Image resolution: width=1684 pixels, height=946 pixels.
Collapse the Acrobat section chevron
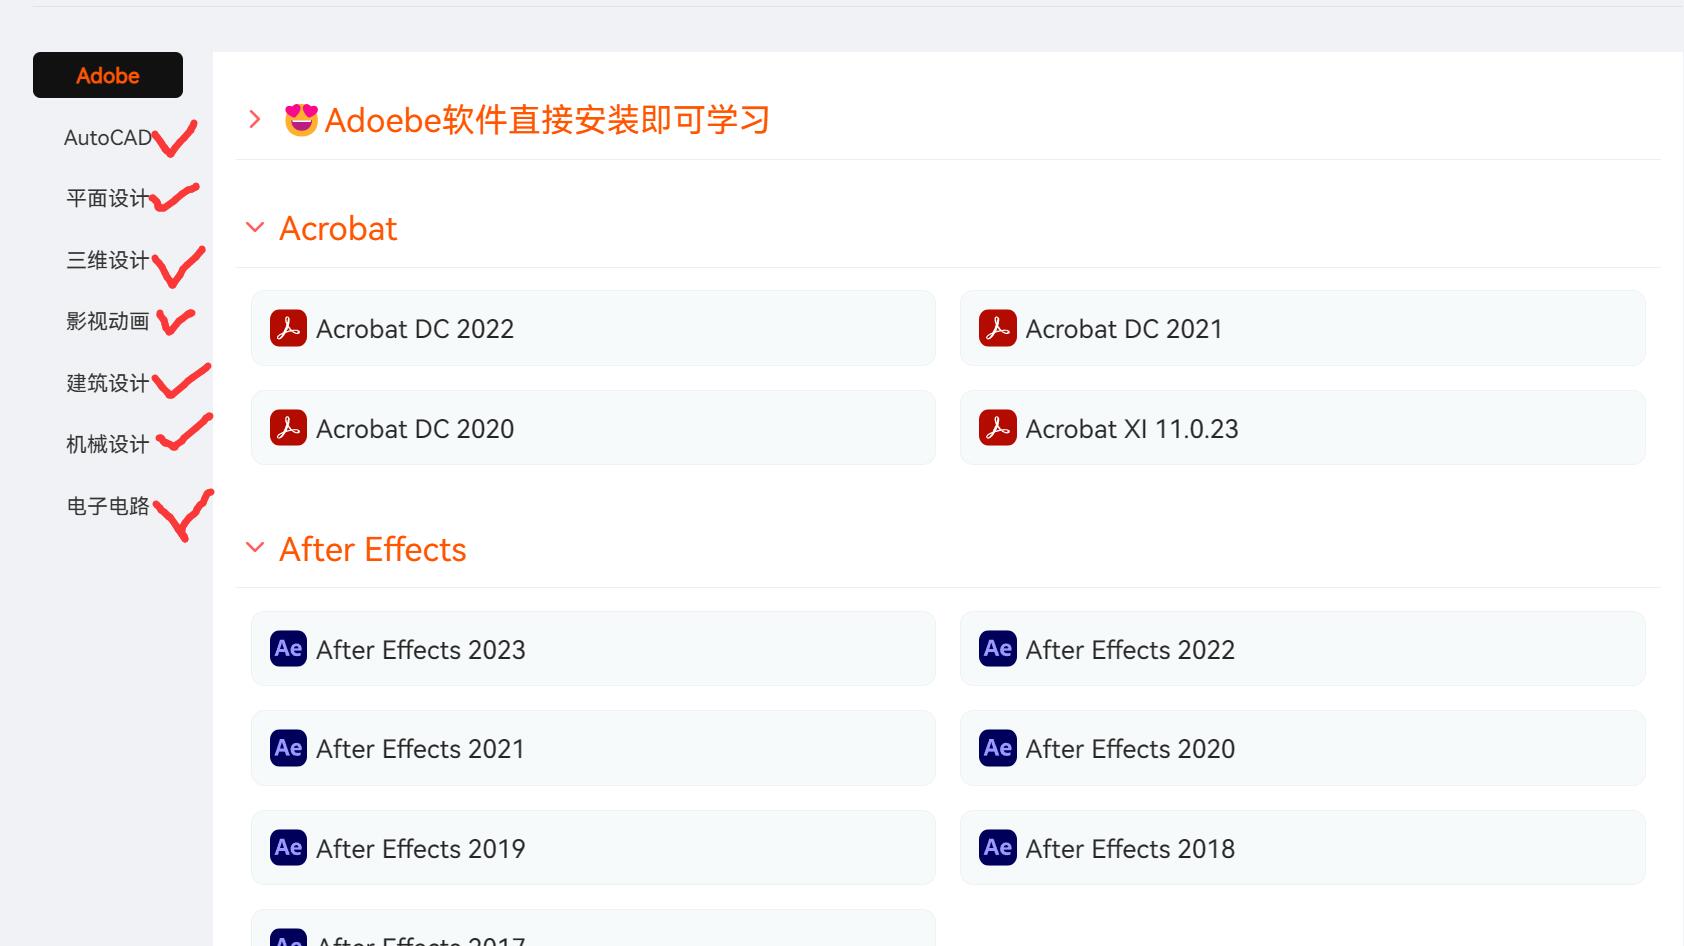[x=255, y=228]
